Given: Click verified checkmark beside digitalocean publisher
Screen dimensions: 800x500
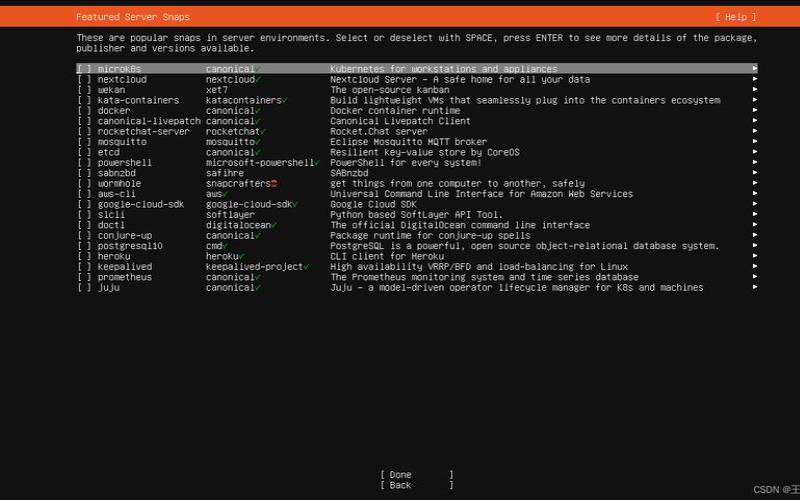Looking at the screenshot, I should (273, 225).
